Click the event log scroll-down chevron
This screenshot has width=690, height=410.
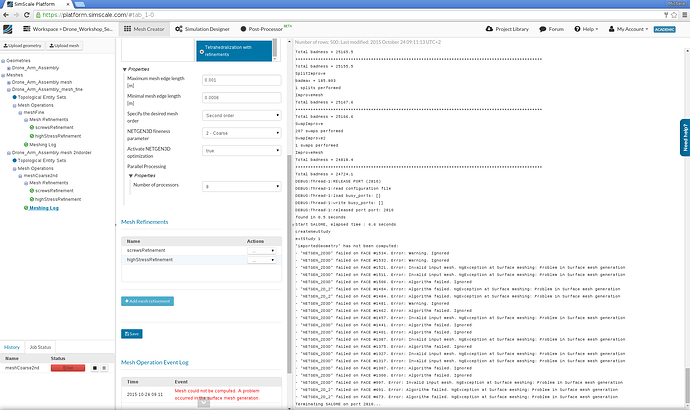[x=203, y=402]
